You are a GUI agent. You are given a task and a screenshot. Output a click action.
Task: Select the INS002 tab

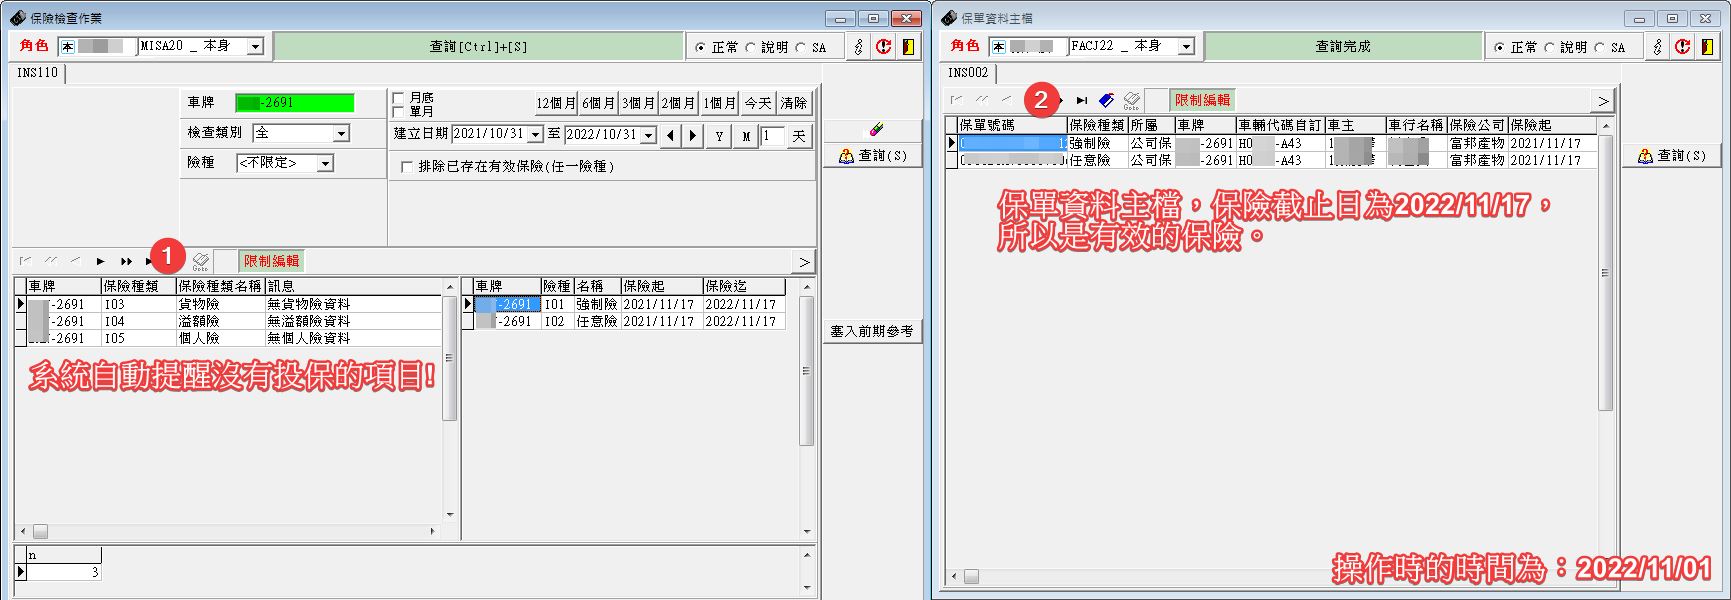[x=968, y=73]
